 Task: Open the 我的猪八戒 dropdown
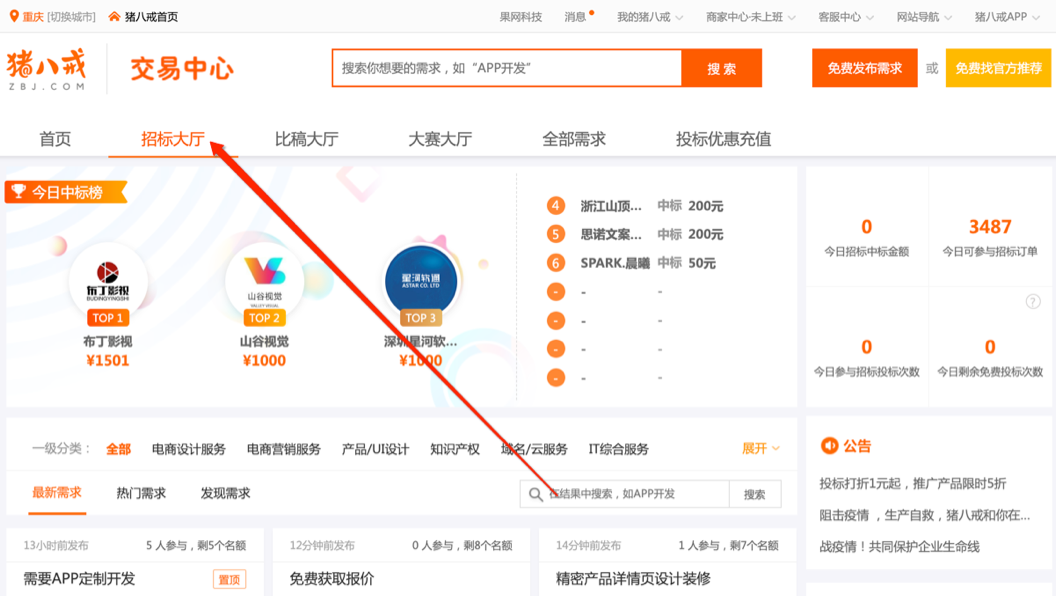(x=650, y=17)
